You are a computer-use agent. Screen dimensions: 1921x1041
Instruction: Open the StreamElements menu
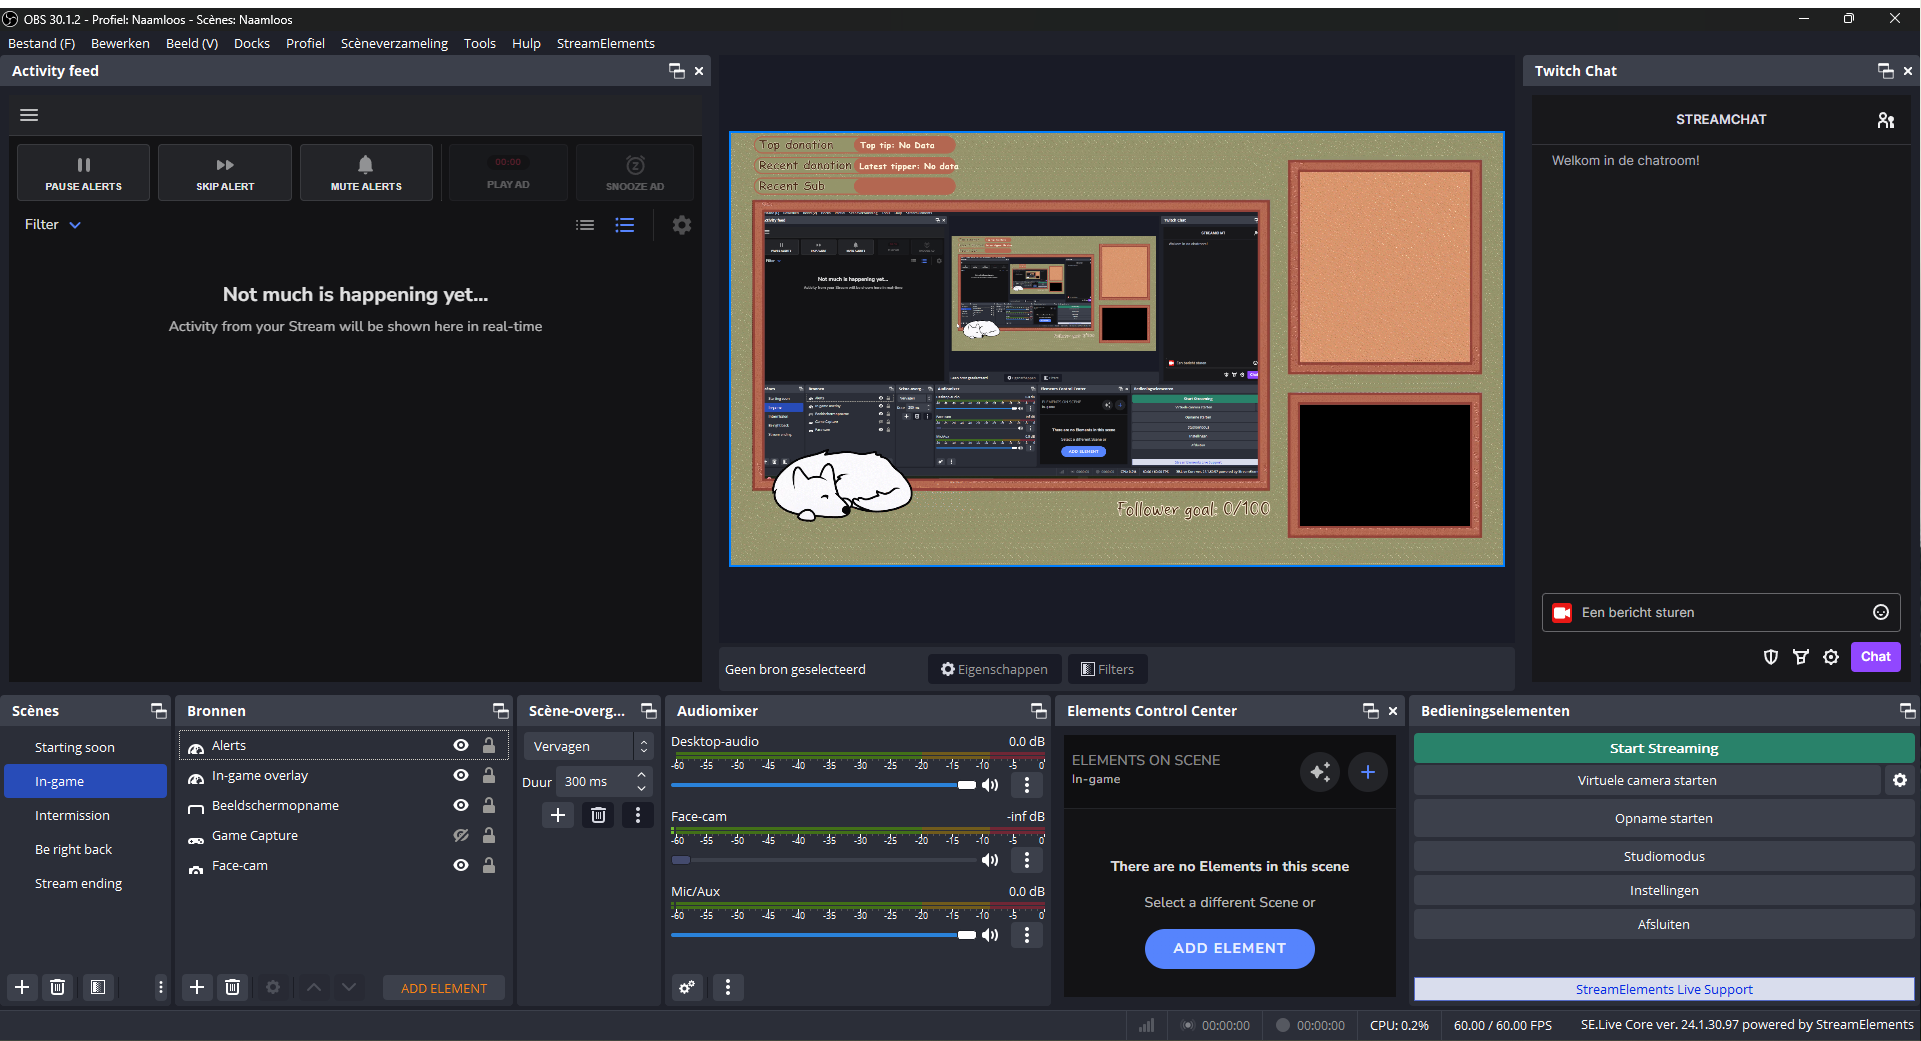click(606, 43)
